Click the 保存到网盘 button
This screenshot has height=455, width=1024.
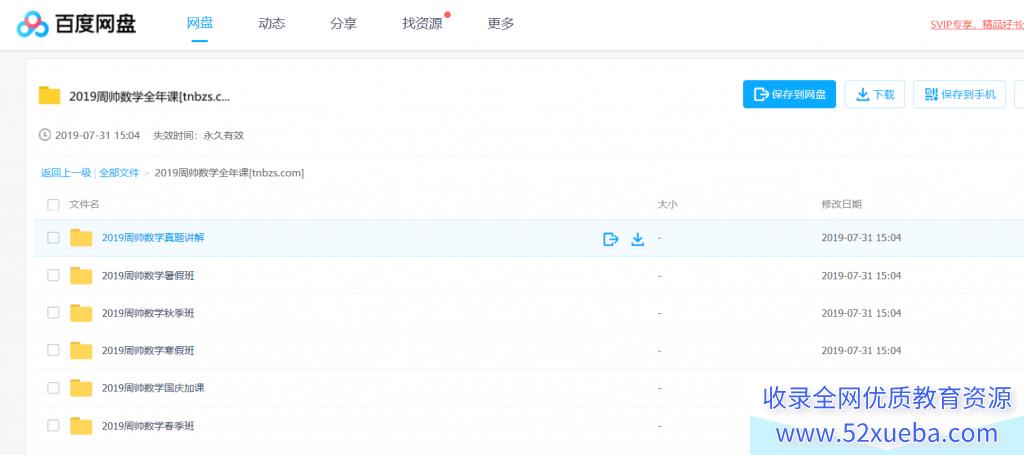pos(789,95)
